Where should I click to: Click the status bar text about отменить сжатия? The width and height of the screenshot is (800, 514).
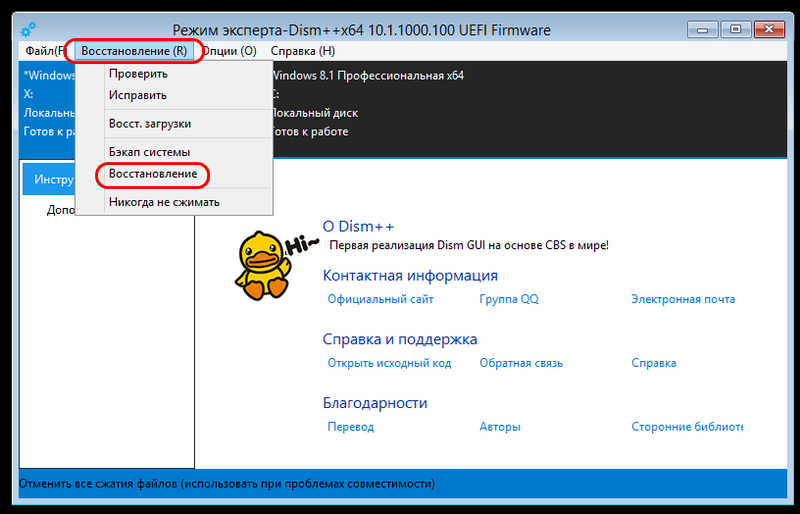pos(227,483)
